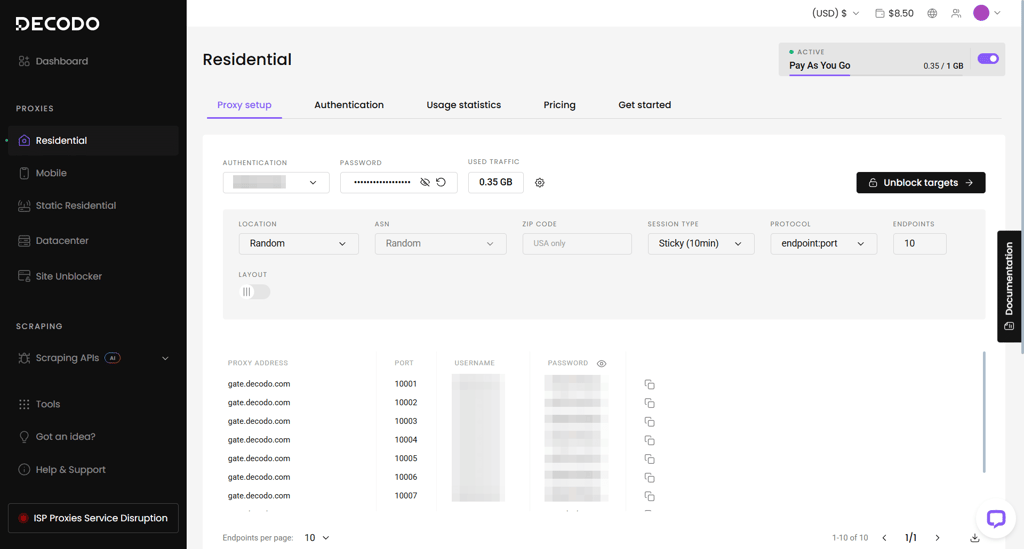Open Site Unblocker

[60, 276]
